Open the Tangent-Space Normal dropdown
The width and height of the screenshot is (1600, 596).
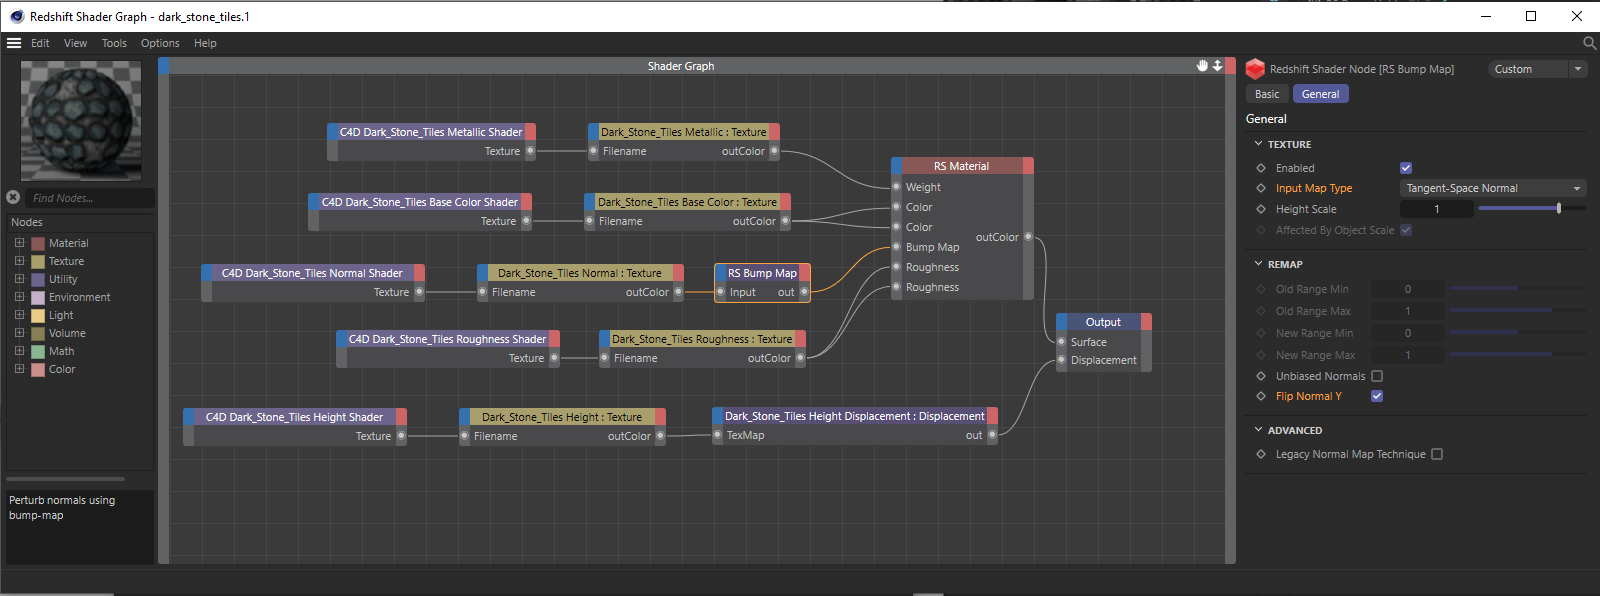pos(1494,188)
